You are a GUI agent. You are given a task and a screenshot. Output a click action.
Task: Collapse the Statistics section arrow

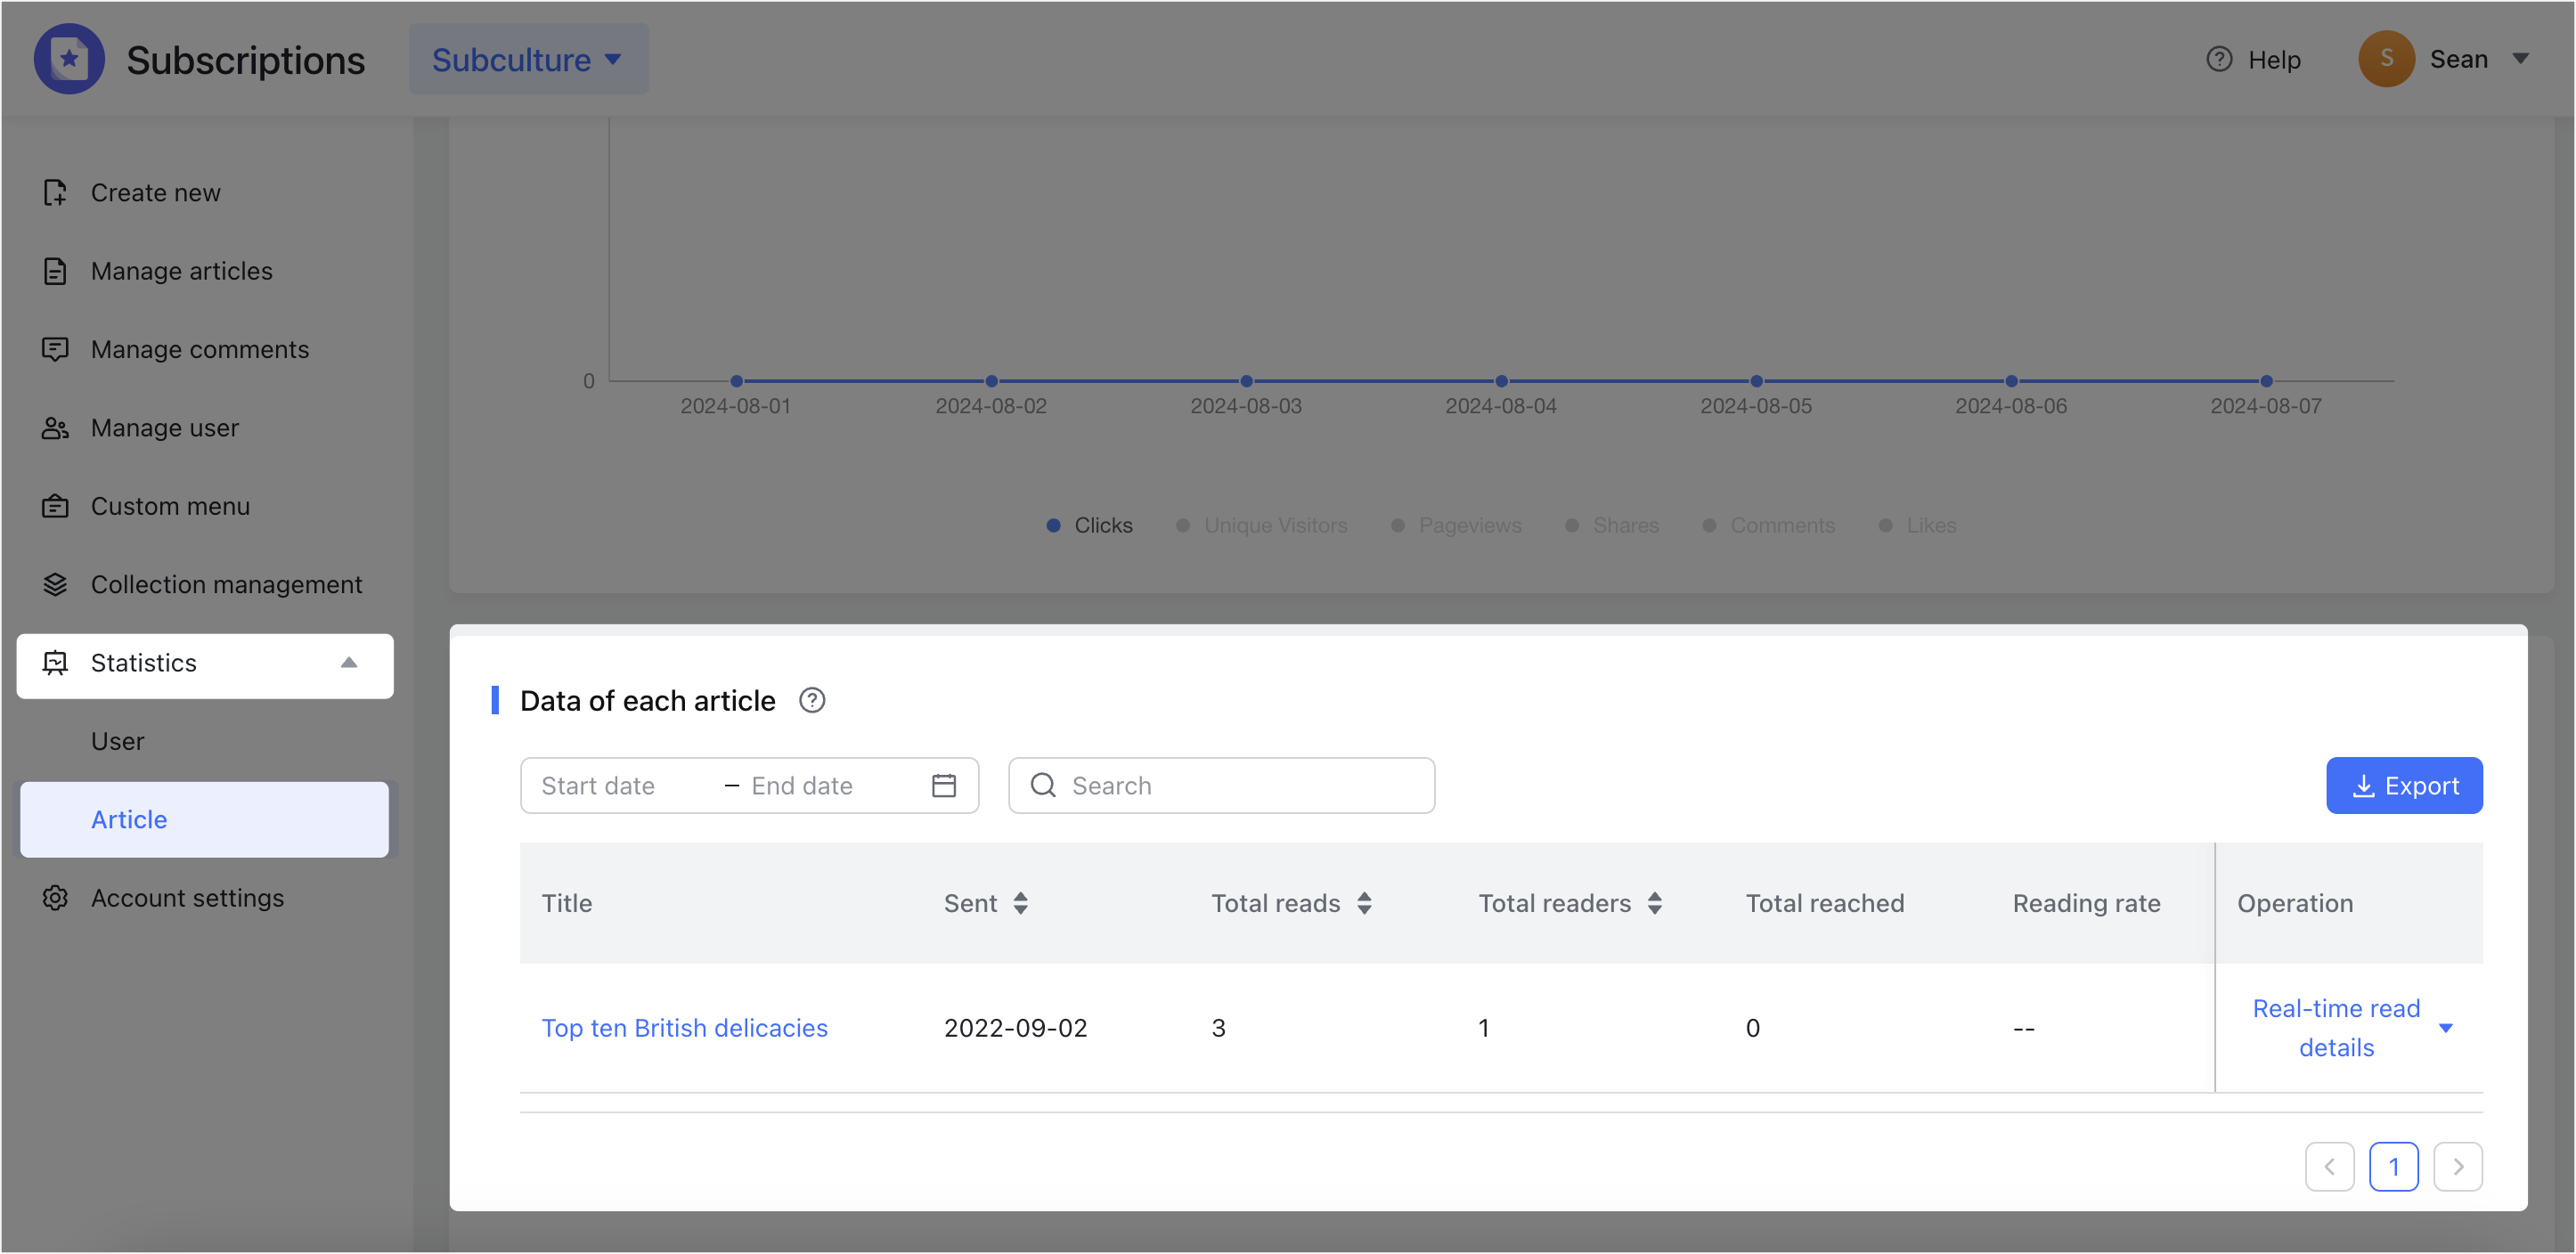tap(348, 663)
